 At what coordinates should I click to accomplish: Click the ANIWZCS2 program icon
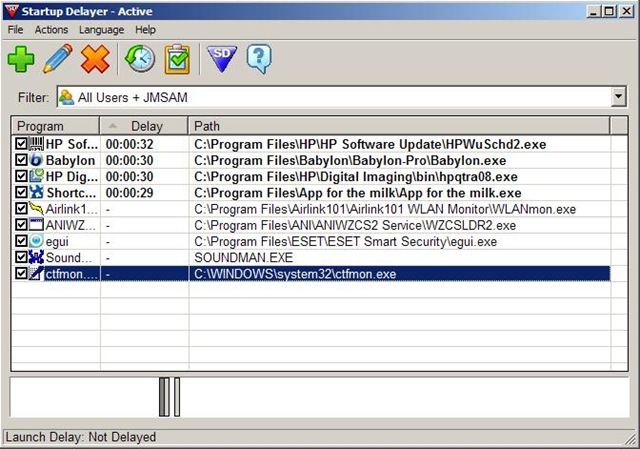coord(36,225)
